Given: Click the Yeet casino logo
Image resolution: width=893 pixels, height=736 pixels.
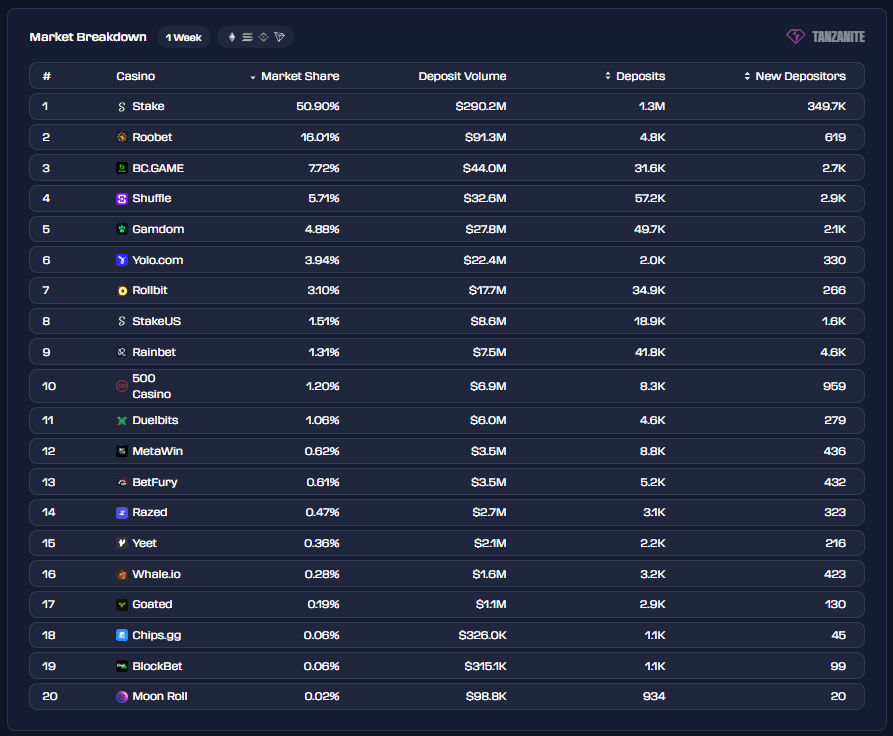Looking at the screenshot, I should click(x=121, y=543).
